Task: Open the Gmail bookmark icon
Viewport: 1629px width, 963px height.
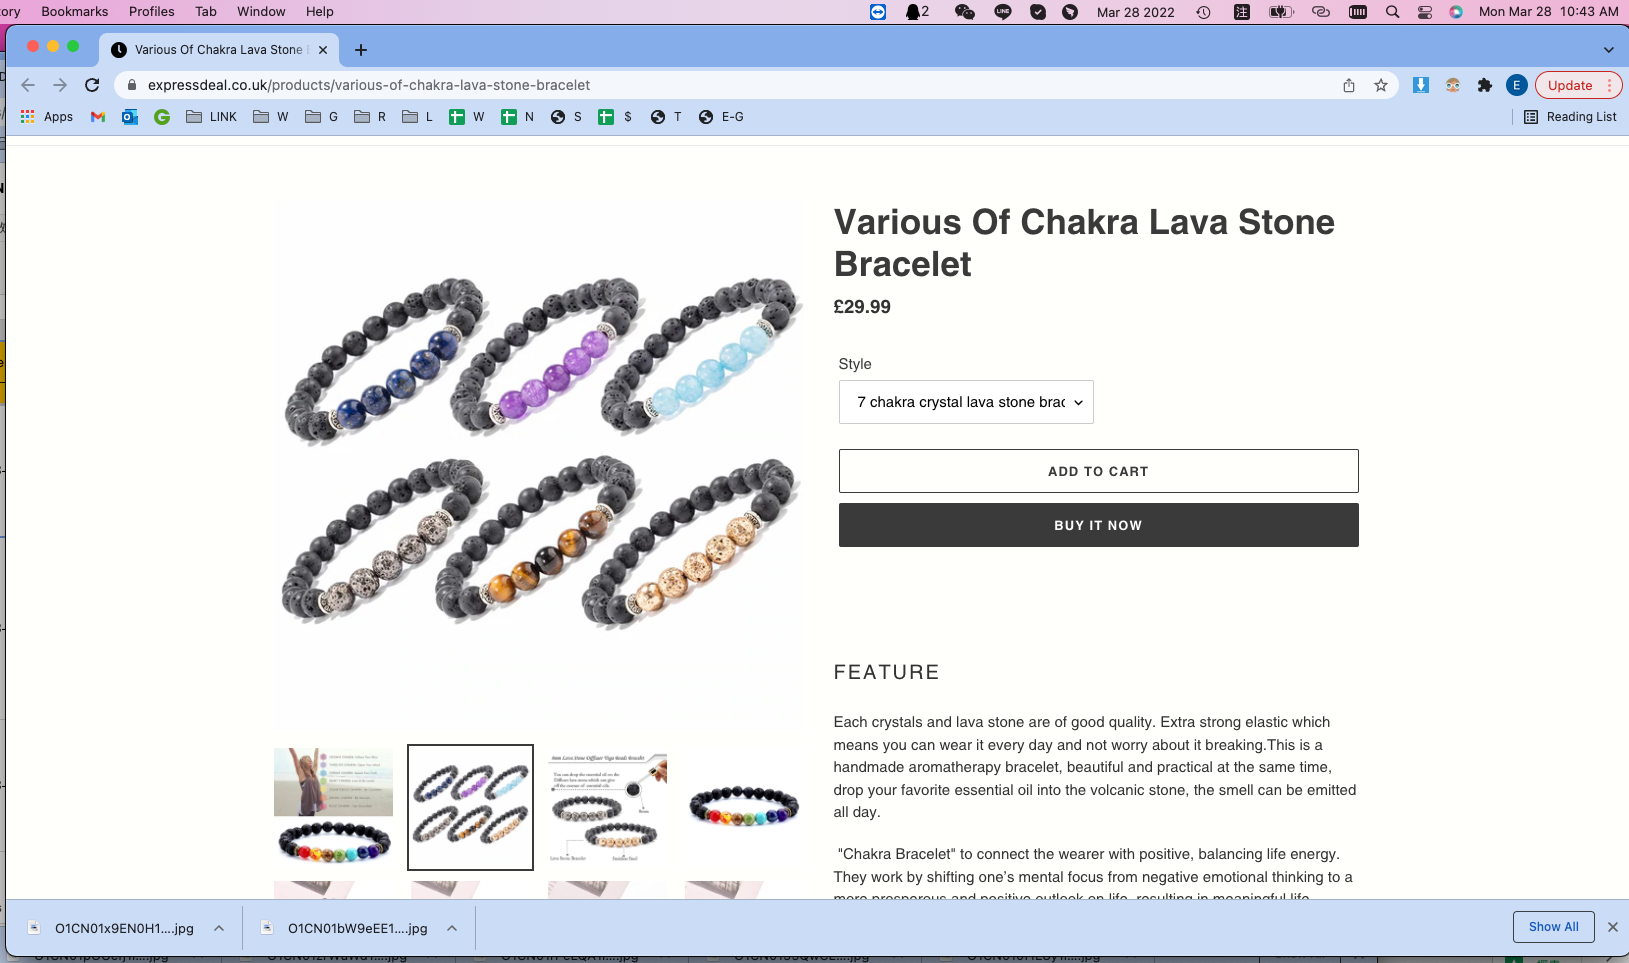Action: [x=98, y=117]
